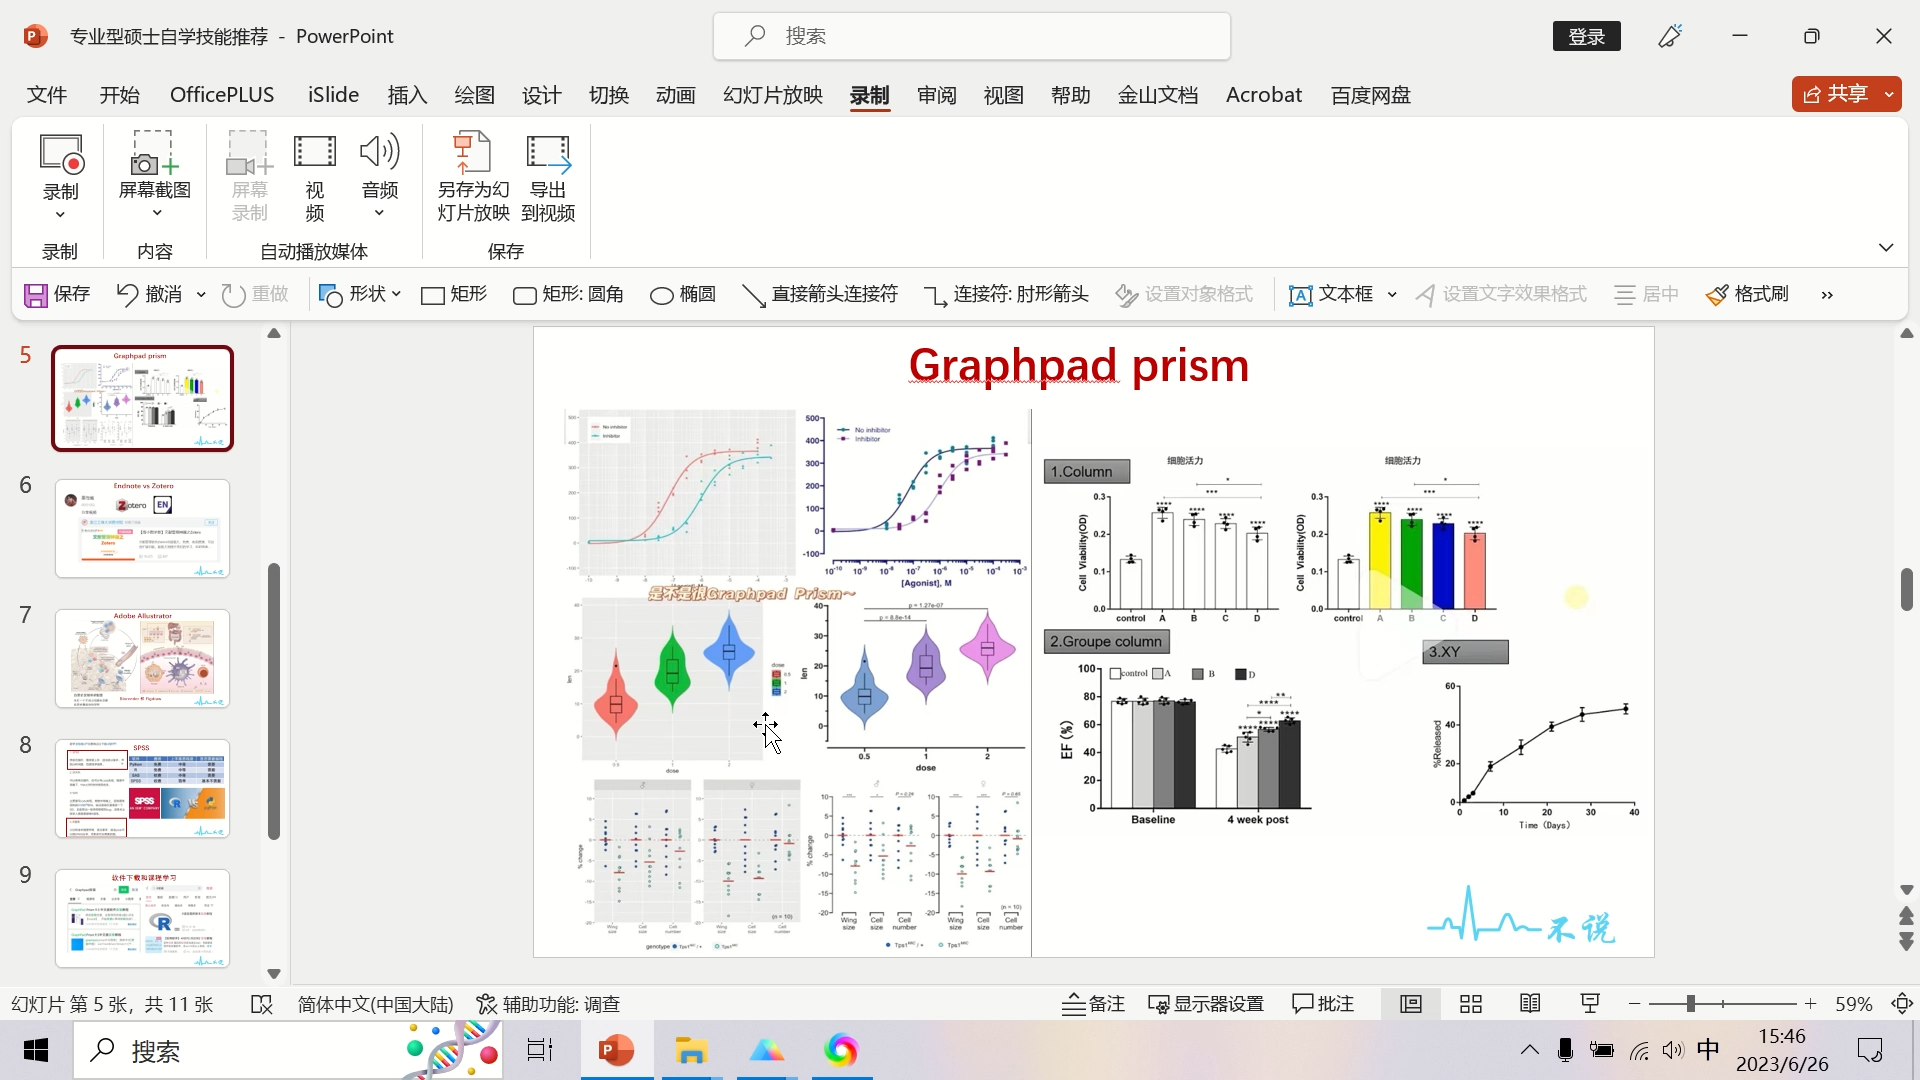The image size is (1920, 1080).
Task: Open 显示器设置 display settings
Action: 1206,1004
